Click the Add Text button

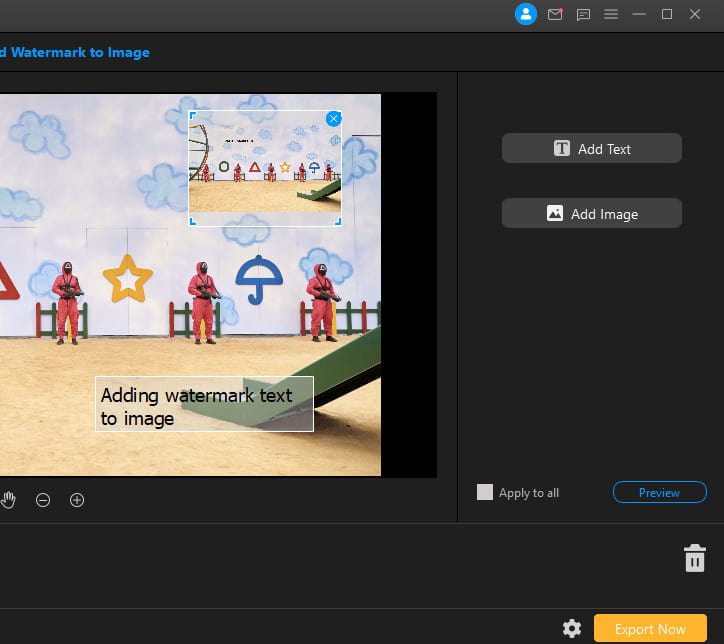[591, 148]
